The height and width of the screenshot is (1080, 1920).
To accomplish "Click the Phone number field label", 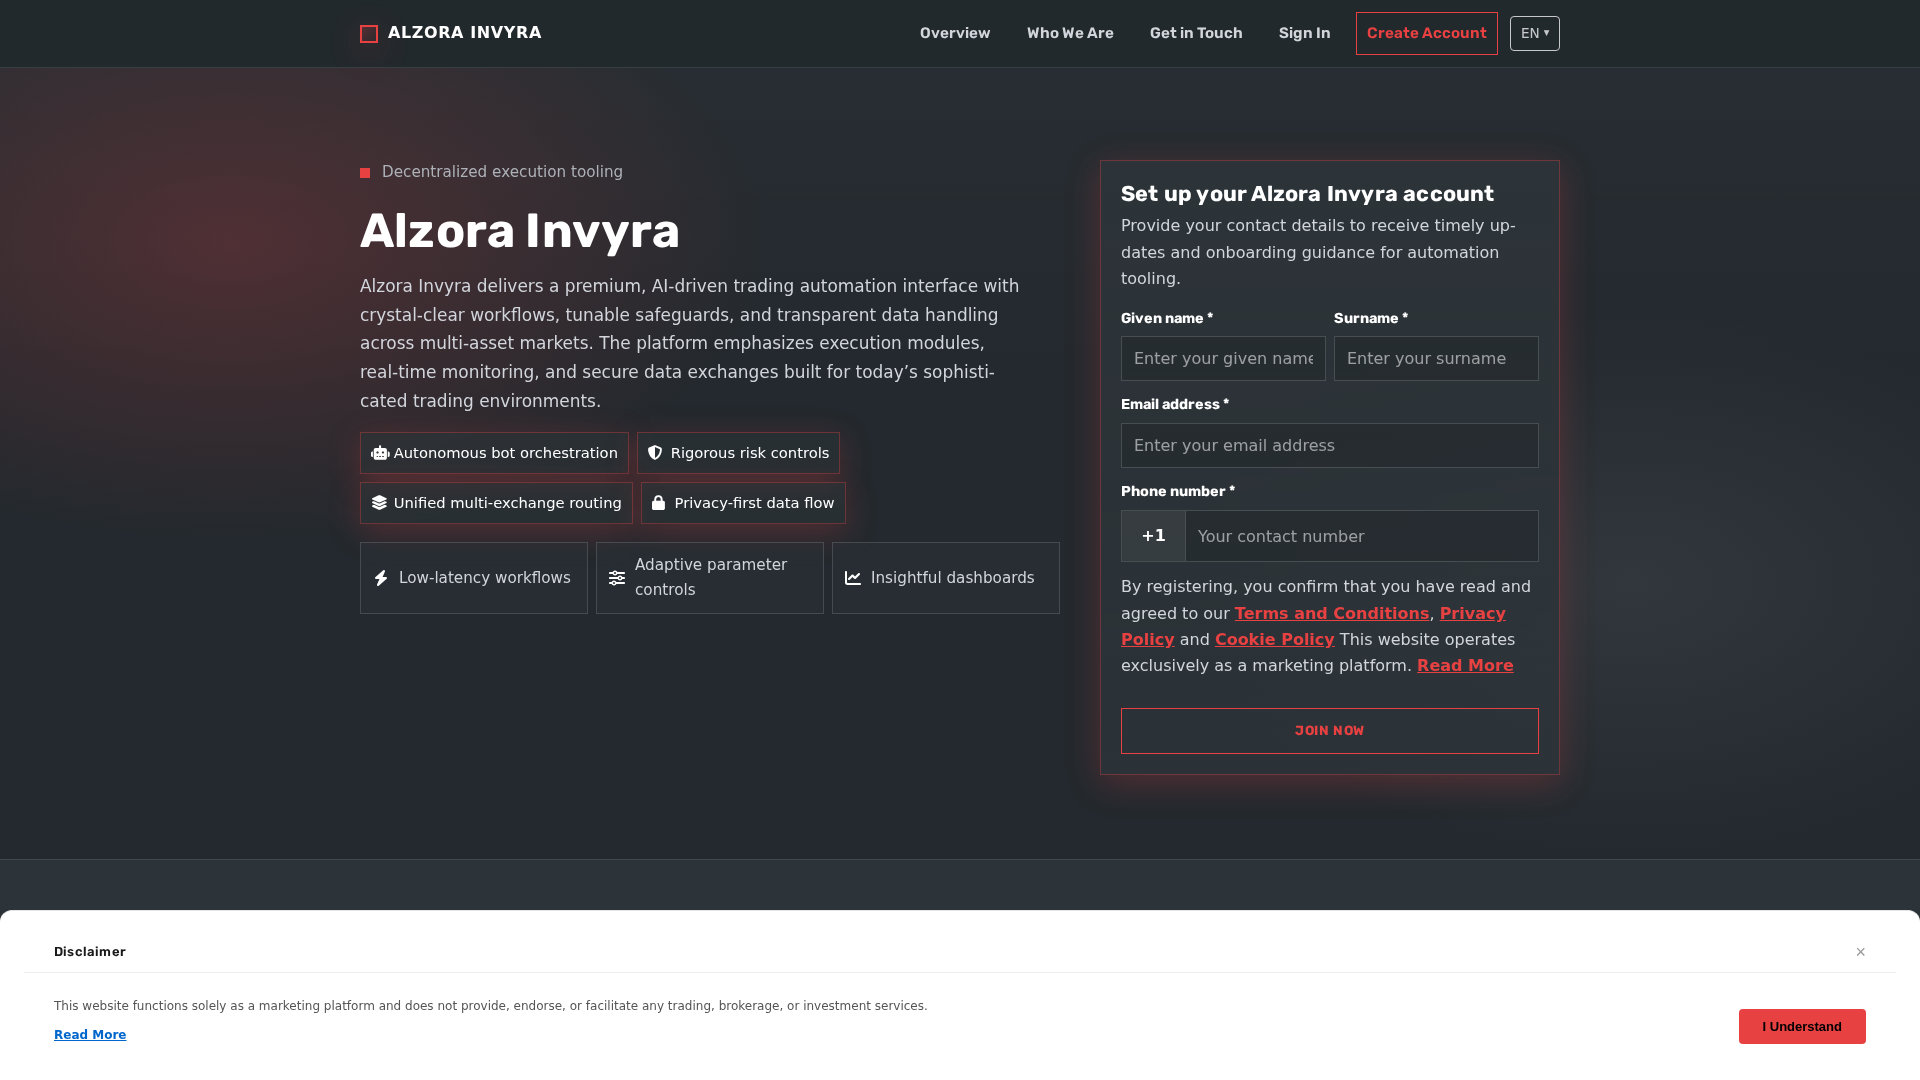I will coord(1178,491).
